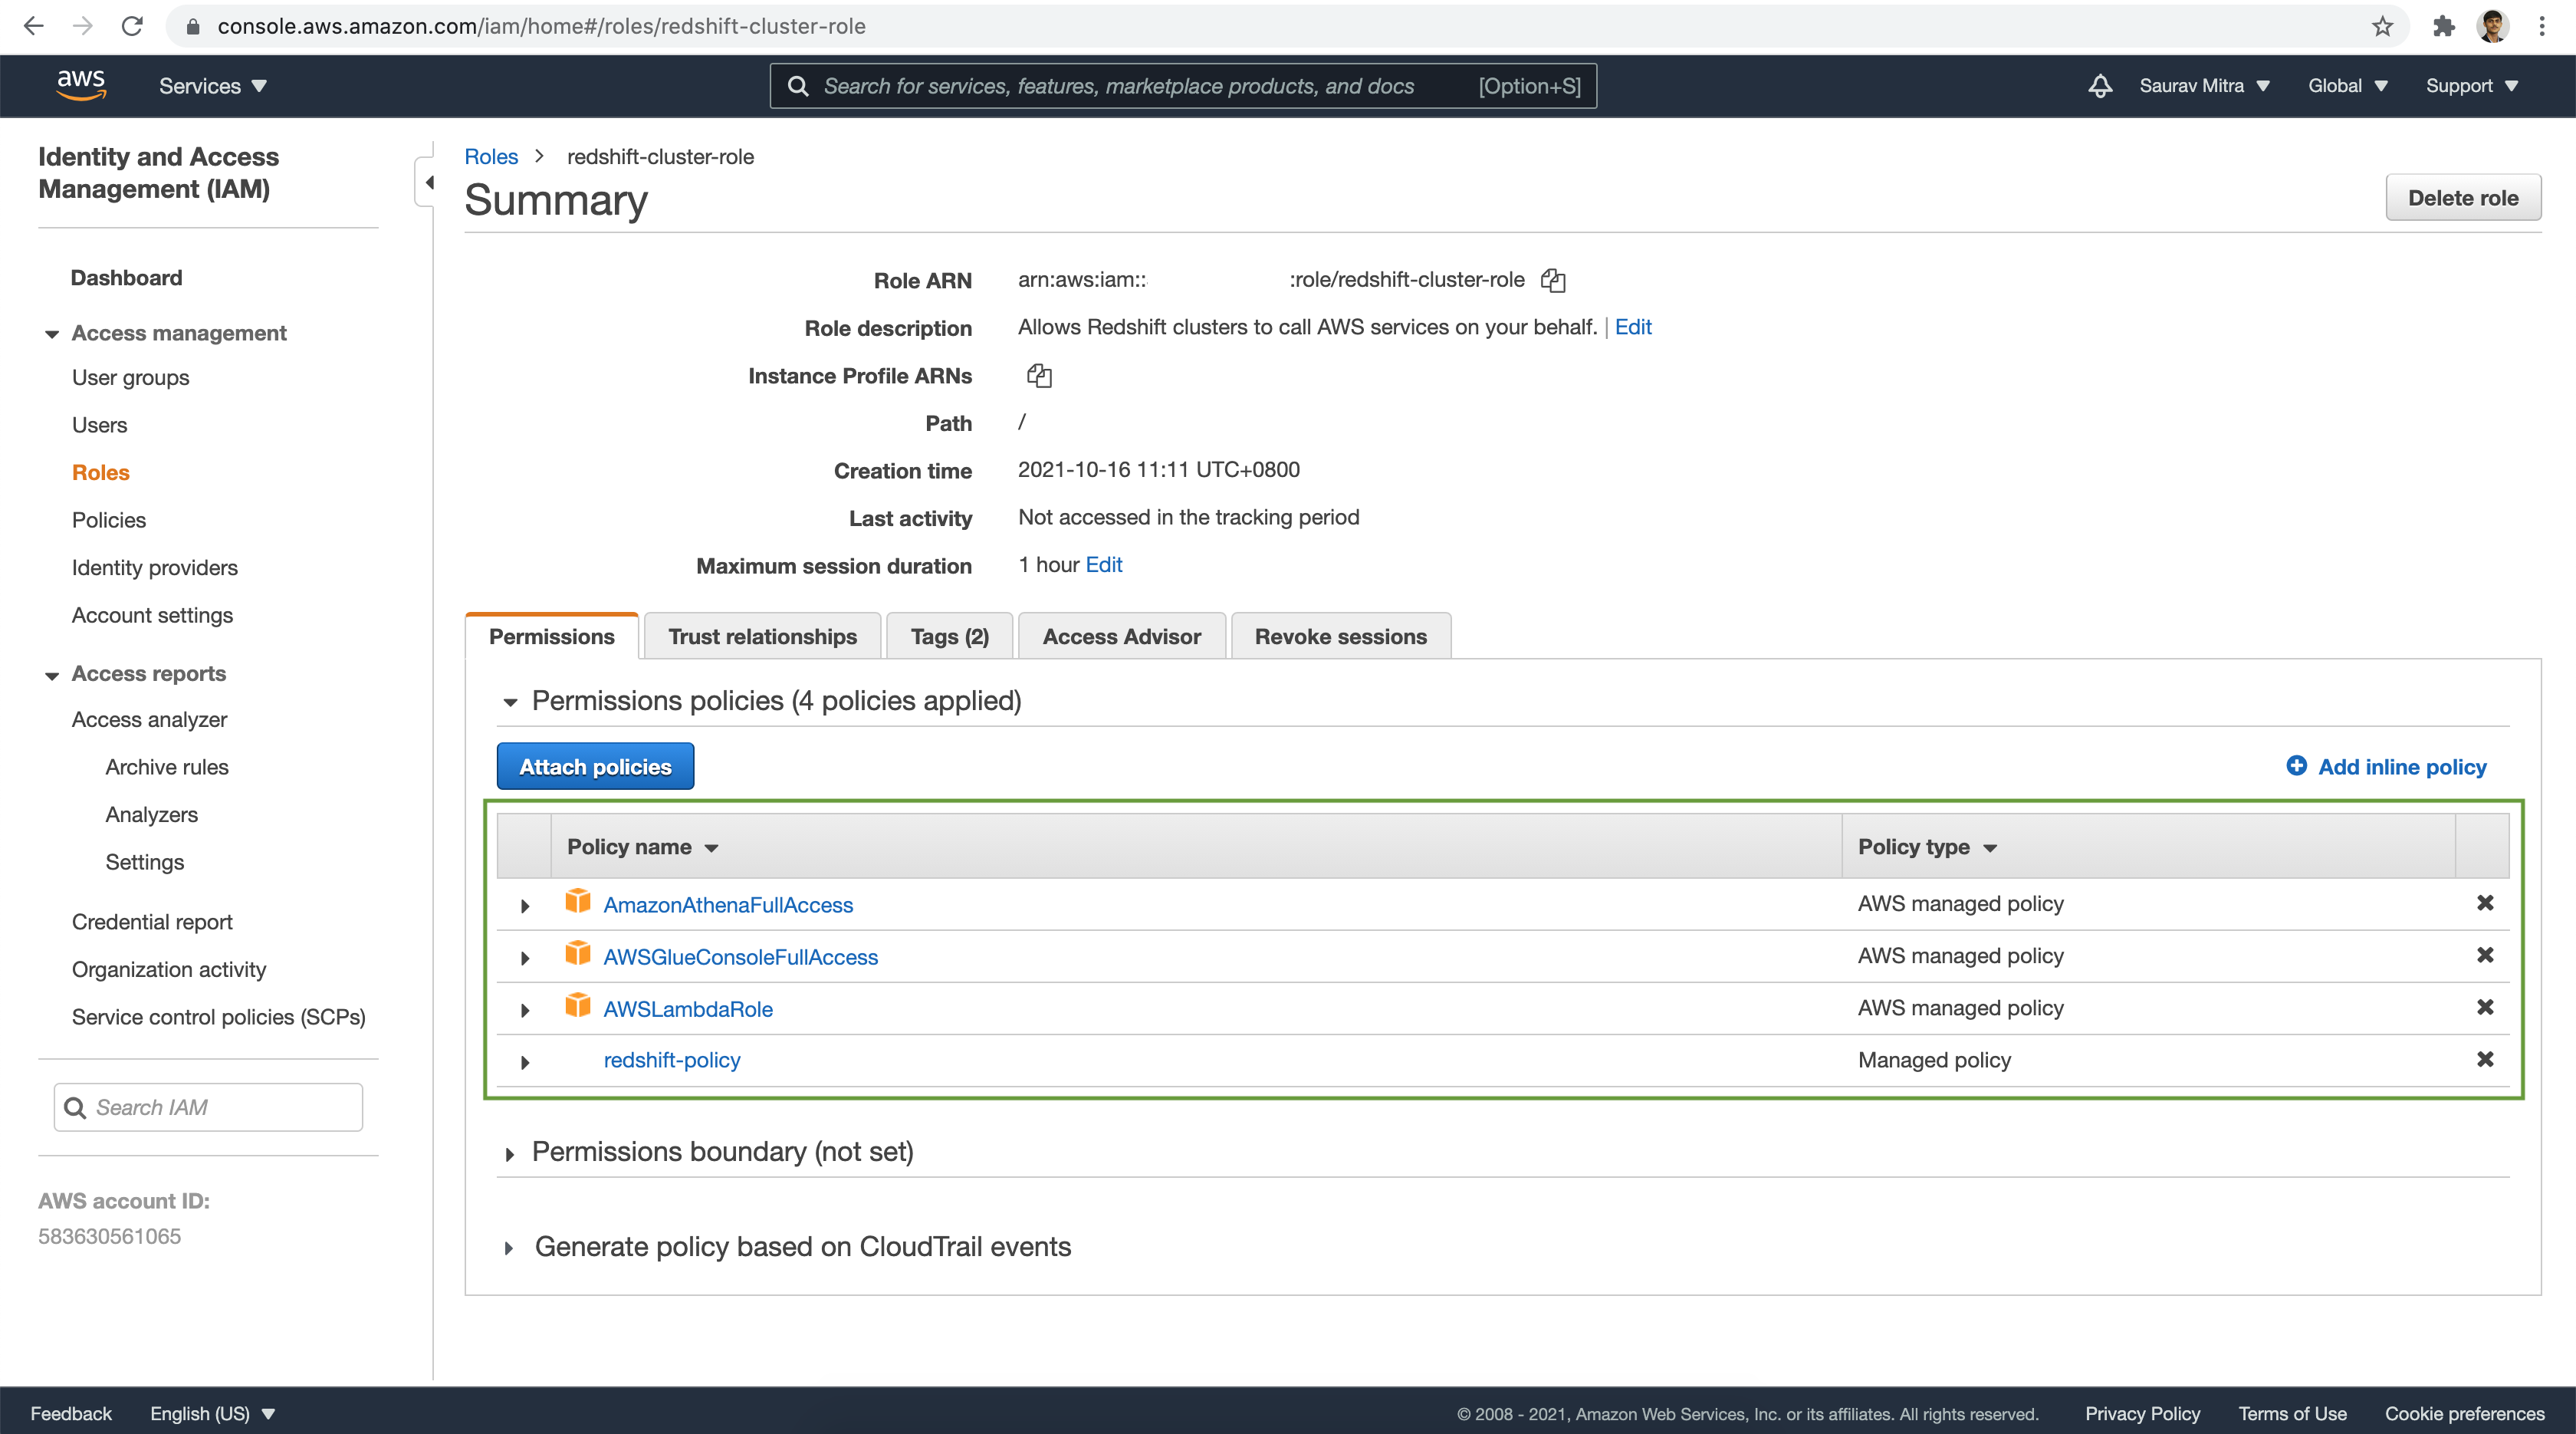The image size is (2576, 1434).
Task: Copy Instance Profile ARNs with copy icon
Action: click(1039, 376)
